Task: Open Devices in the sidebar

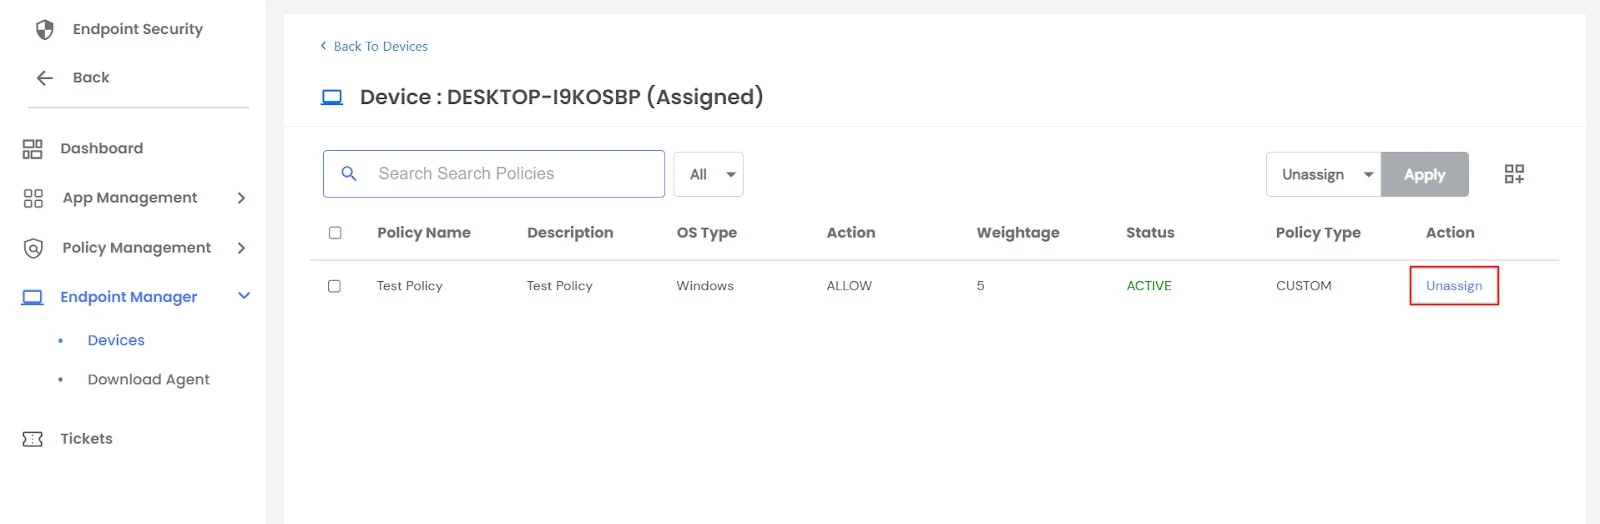Action: 116,340
